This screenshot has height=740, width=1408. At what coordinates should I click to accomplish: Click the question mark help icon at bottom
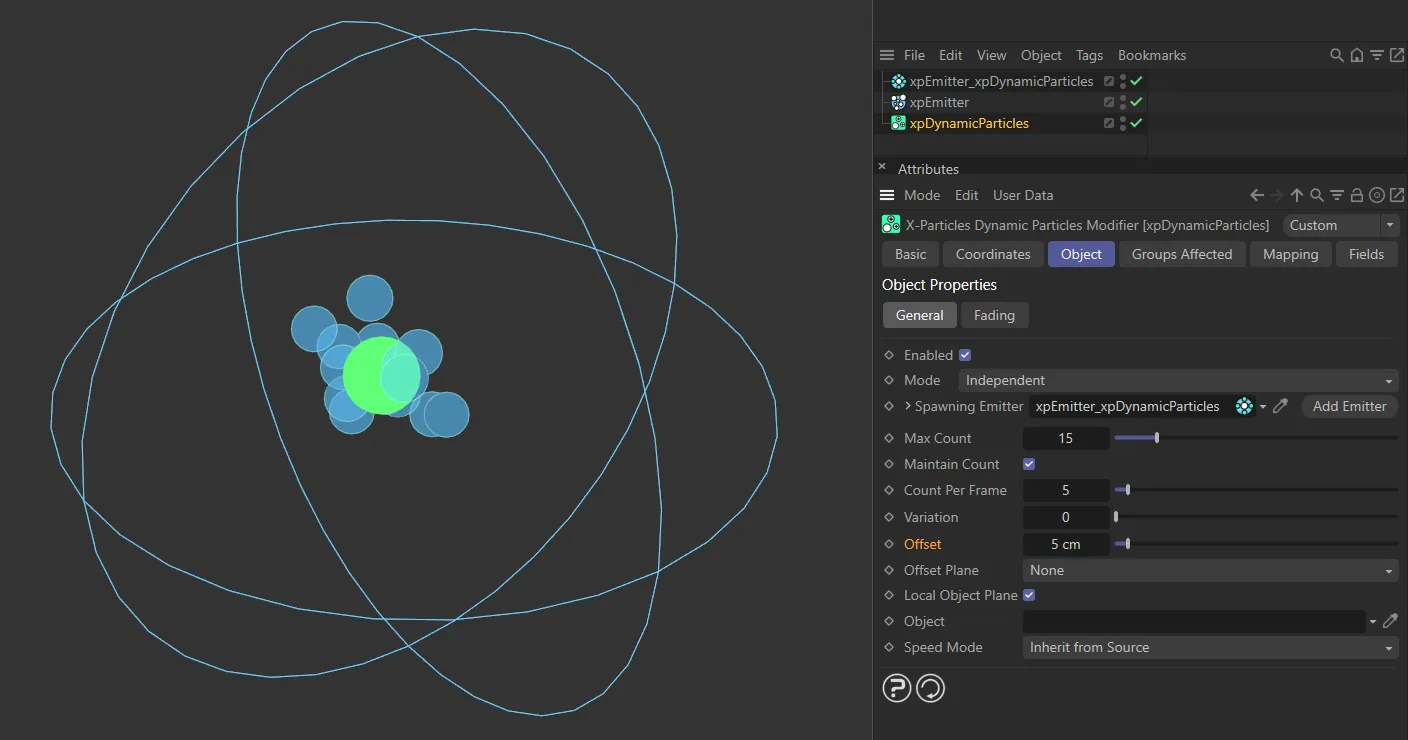(897, 688)
